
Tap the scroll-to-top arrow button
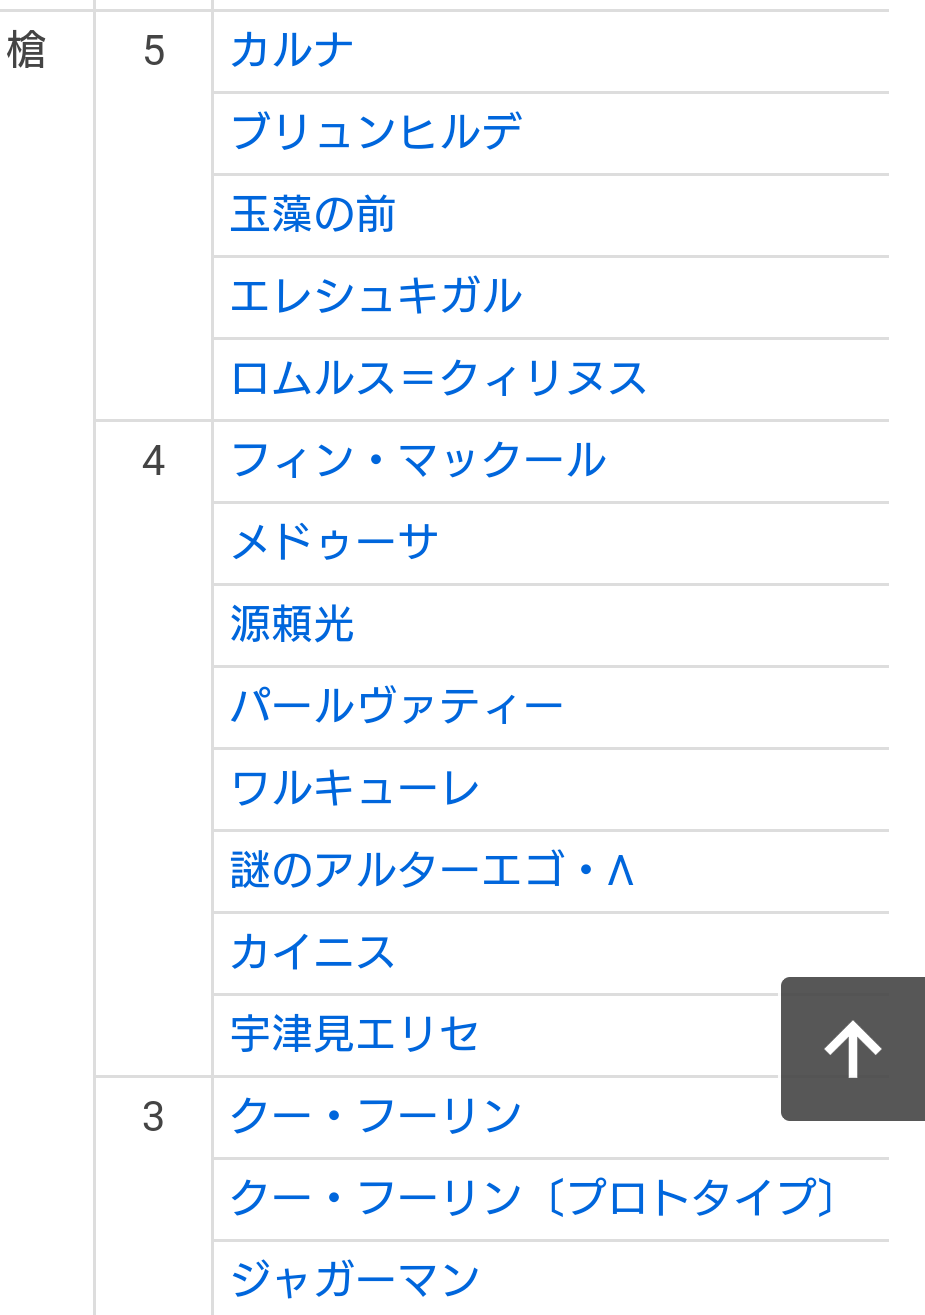point(852,1049)
